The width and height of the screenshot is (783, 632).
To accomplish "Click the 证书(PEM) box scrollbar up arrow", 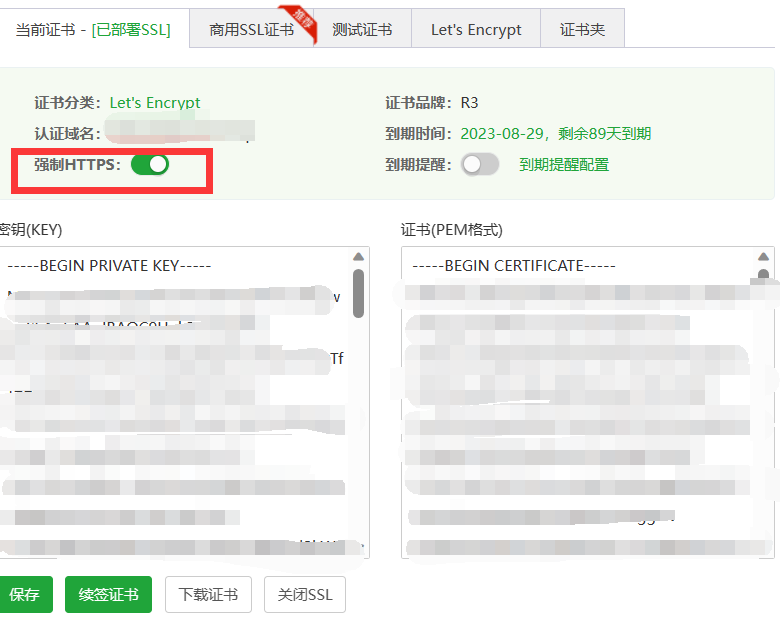I will 765,257.
